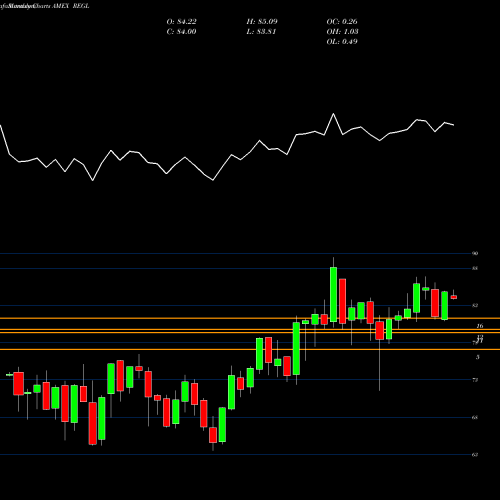
Task: Click the 63 price axis label
Action: click(x=475, y=455)
